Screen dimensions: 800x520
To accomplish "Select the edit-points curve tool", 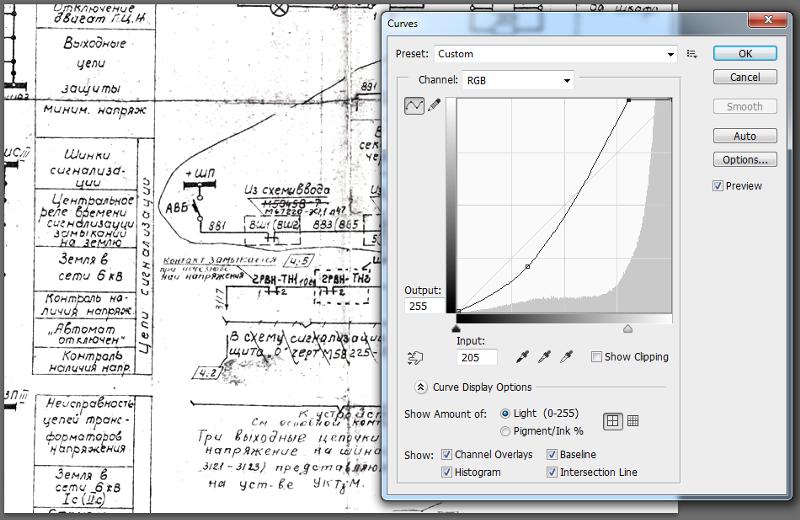I will point(414,106).
